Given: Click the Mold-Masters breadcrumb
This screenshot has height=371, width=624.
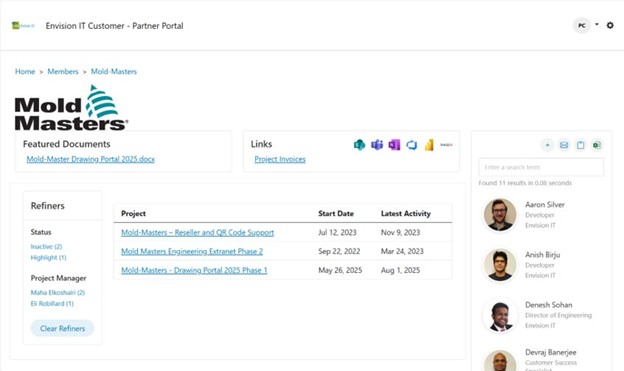Looking at the screenshot, I should point(114,72).
